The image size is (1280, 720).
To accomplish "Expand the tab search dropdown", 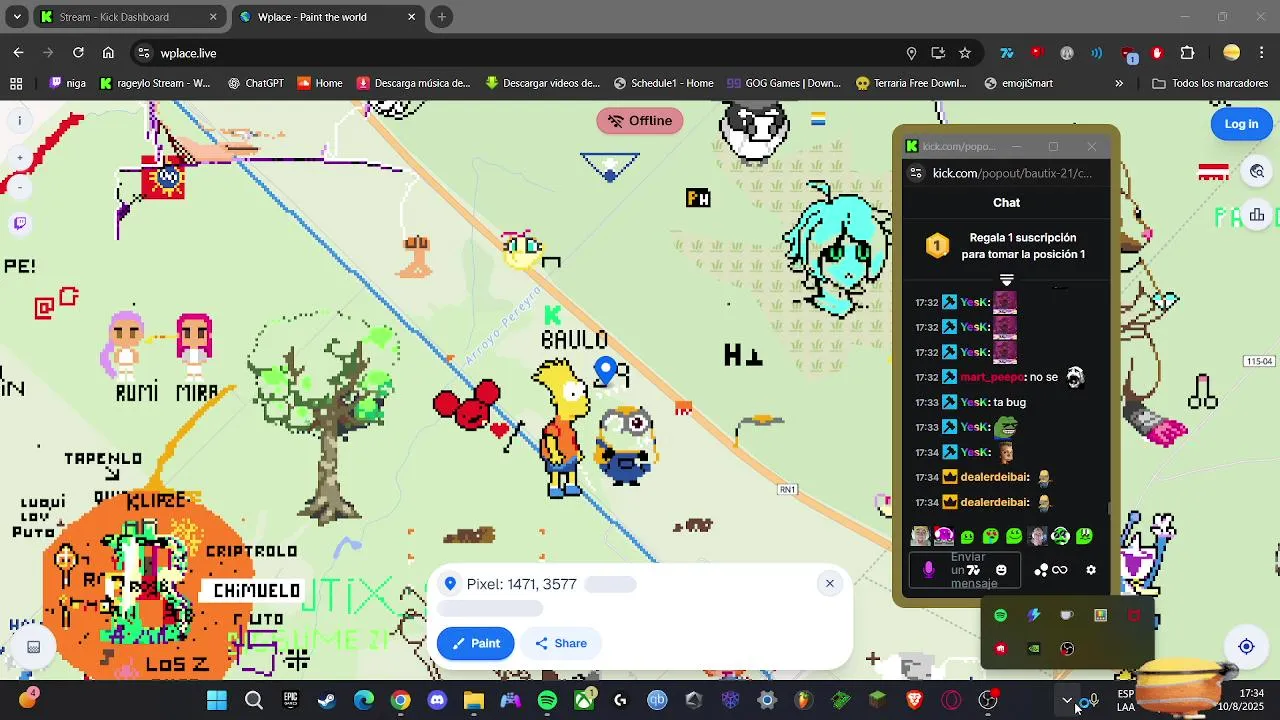I will point(16,17).
